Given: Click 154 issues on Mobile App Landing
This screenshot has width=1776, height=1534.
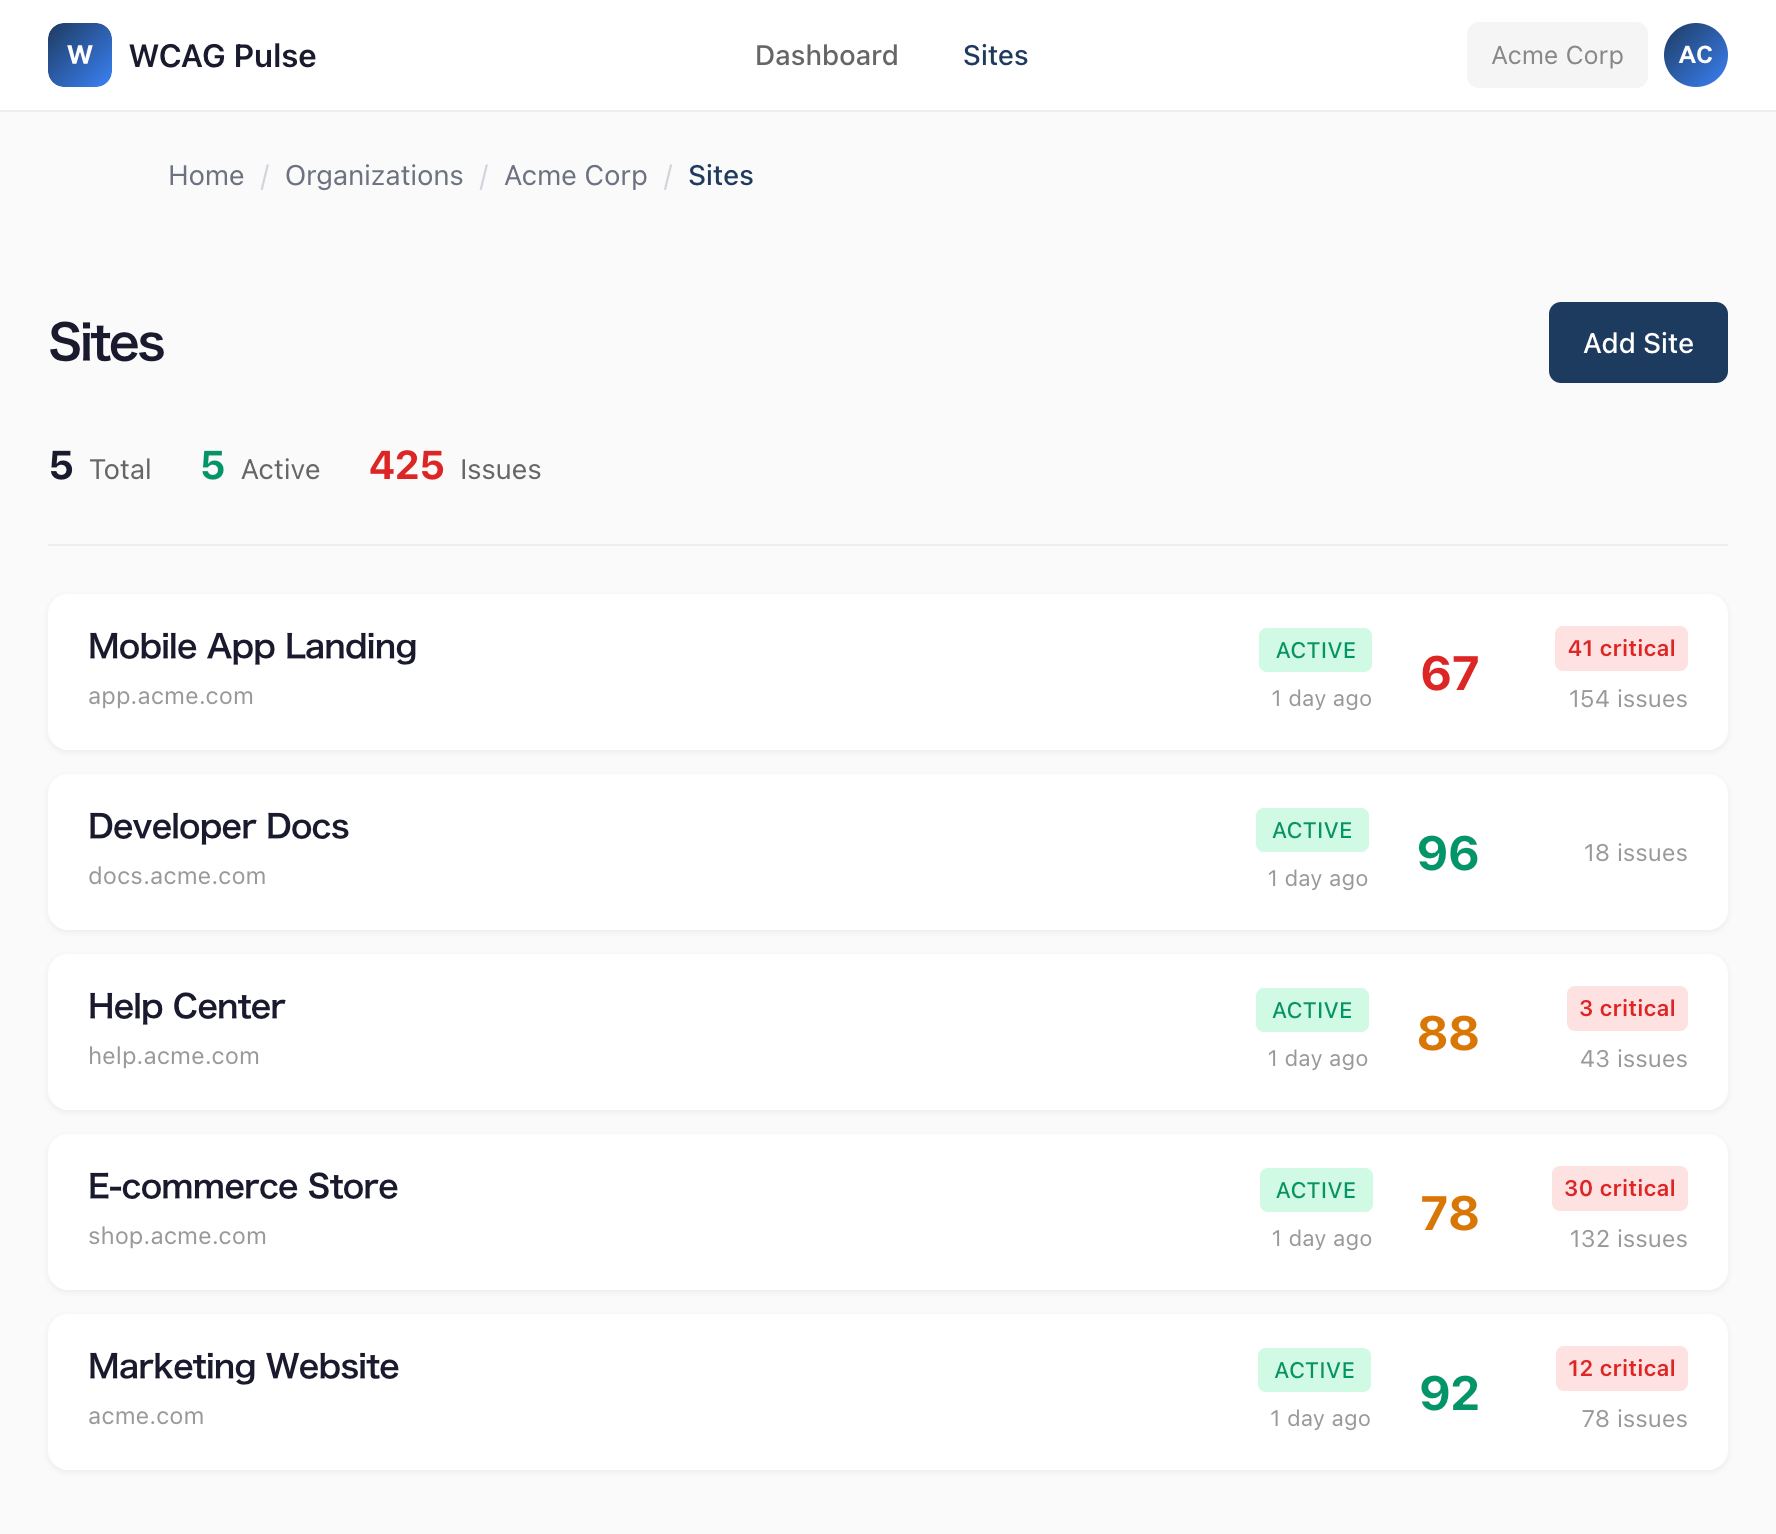Looking at the screenshot, I should pos(1627,698).
